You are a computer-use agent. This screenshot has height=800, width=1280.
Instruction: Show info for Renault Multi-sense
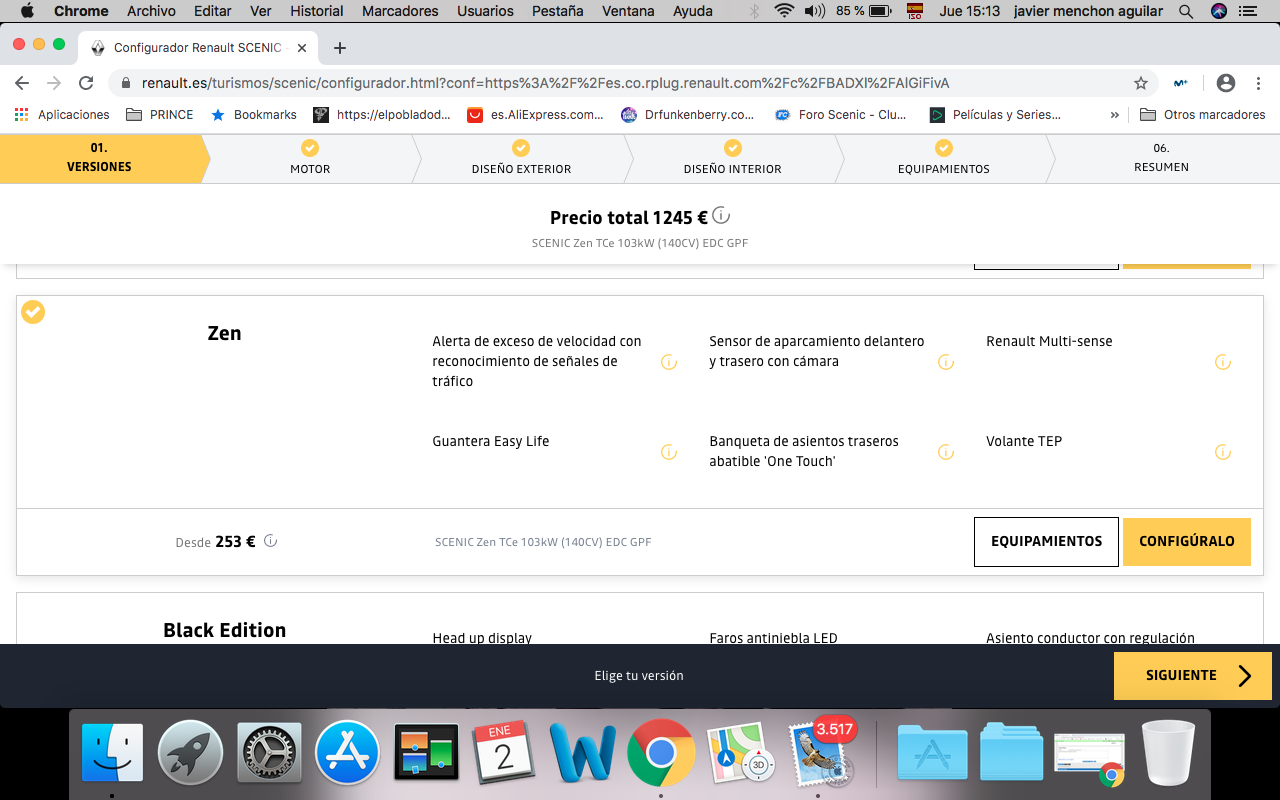coord(1222,362)
